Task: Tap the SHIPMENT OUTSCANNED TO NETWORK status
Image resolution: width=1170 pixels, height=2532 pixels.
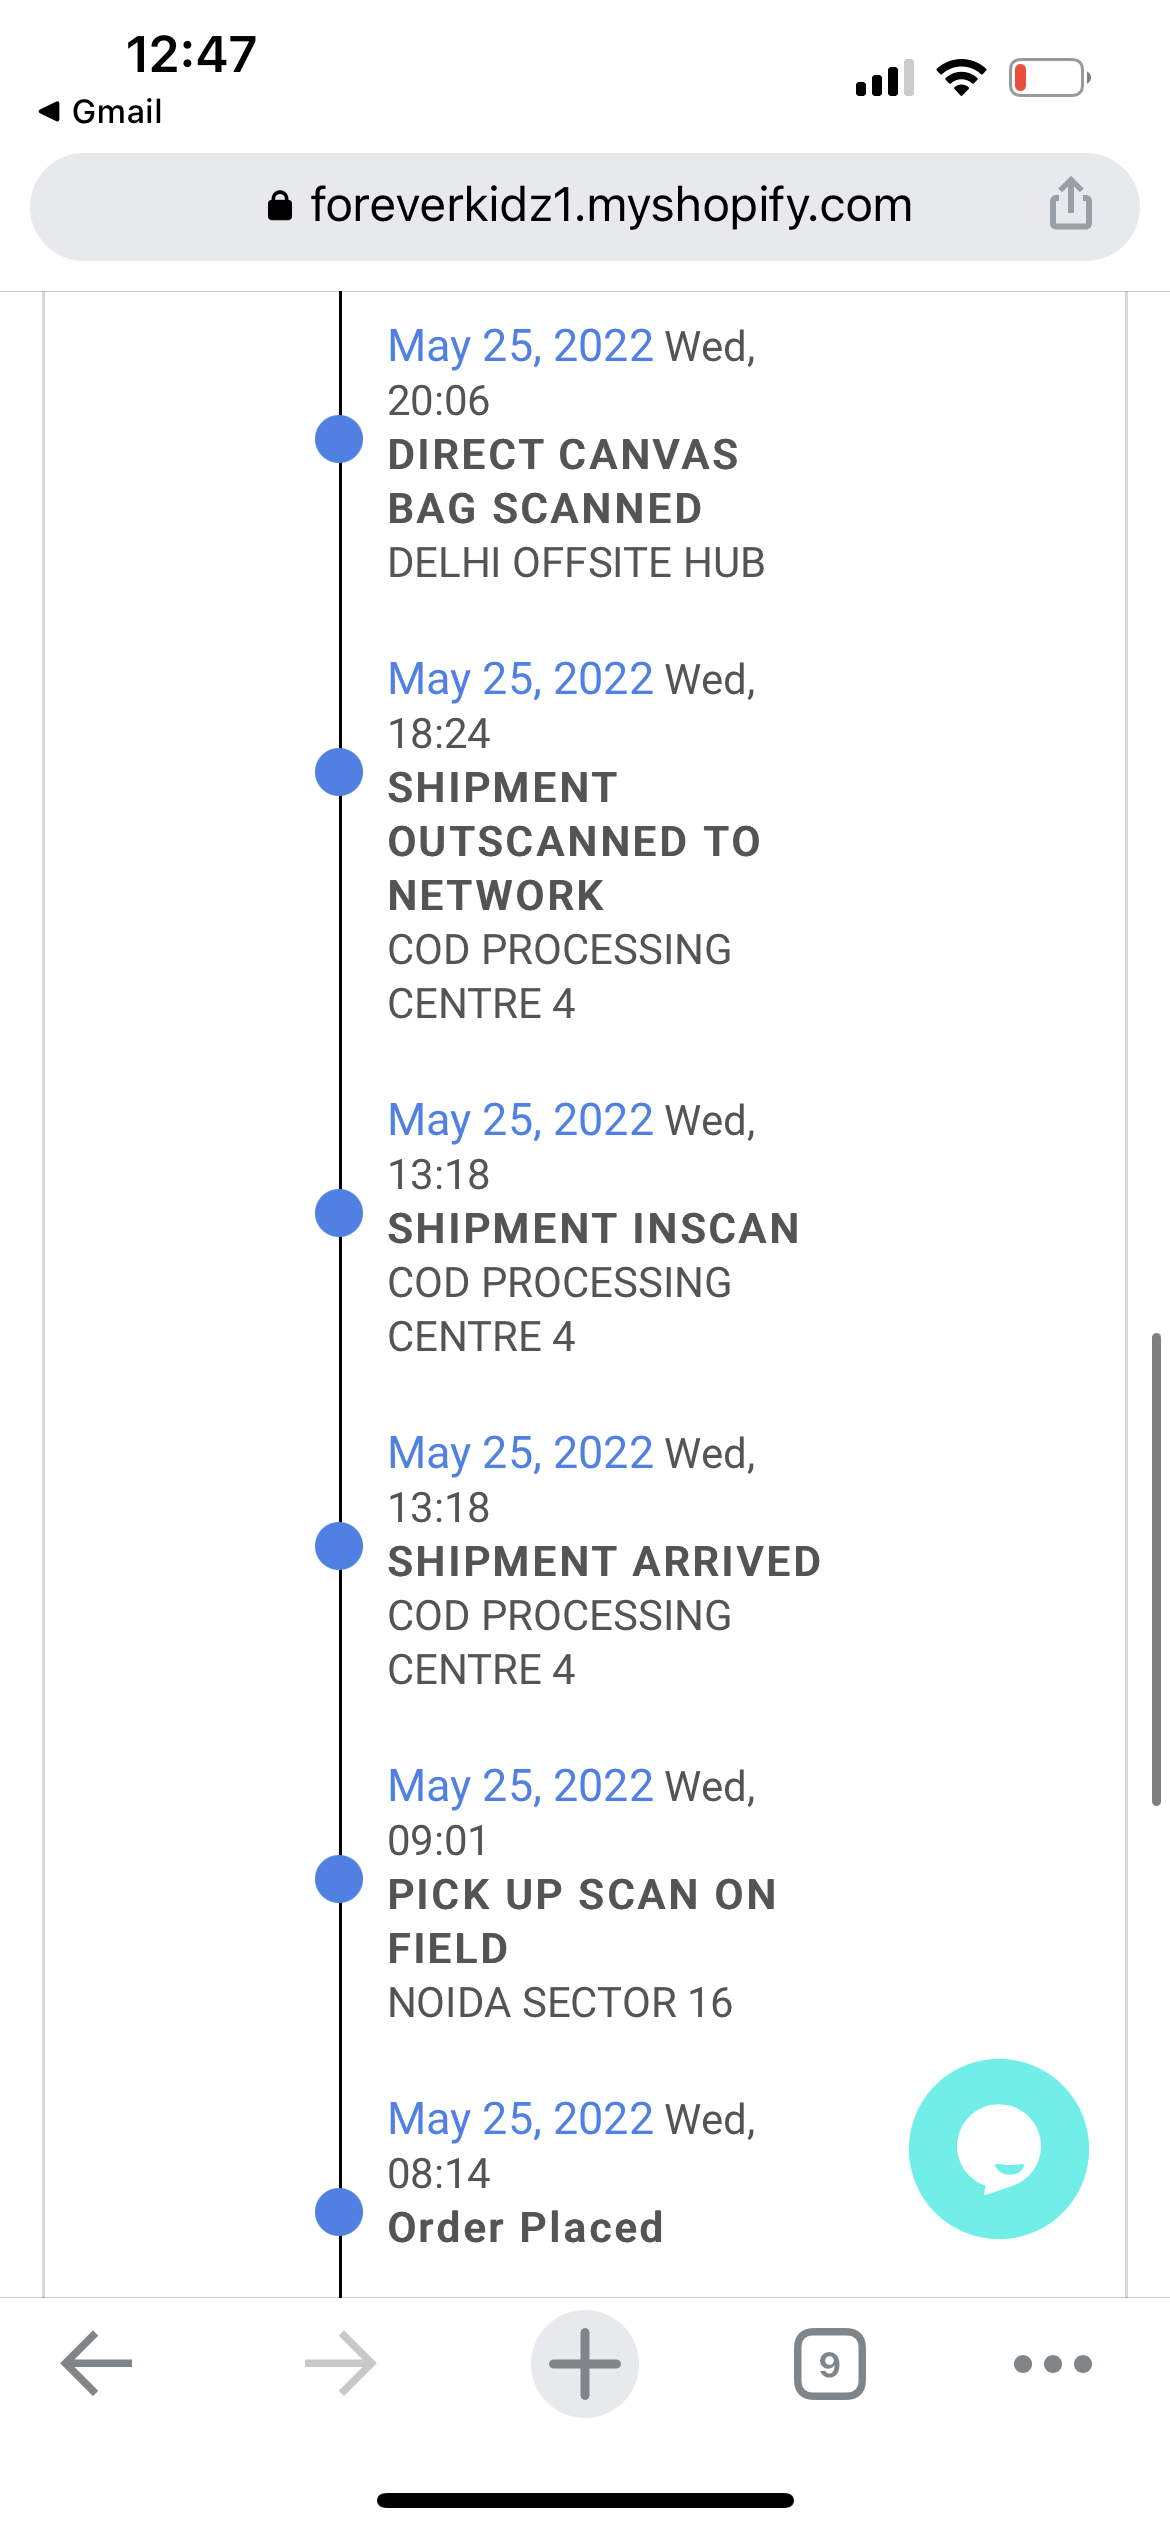Action: (x=574, y=841)
